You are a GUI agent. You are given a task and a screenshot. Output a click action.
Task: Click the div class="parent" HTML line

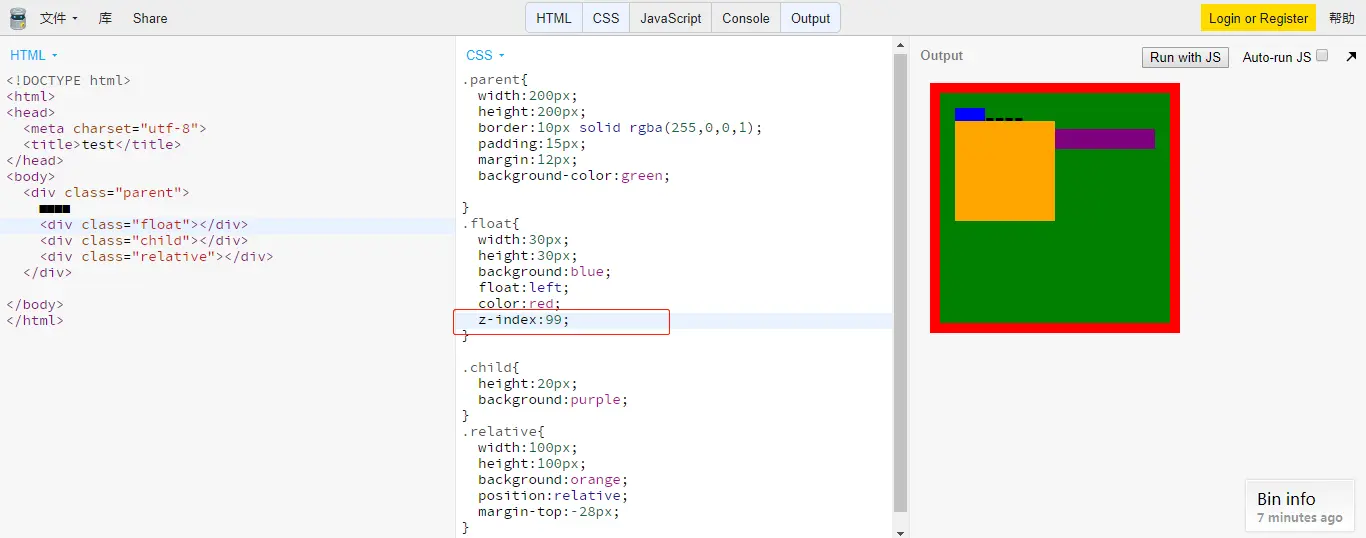point(106,192)
